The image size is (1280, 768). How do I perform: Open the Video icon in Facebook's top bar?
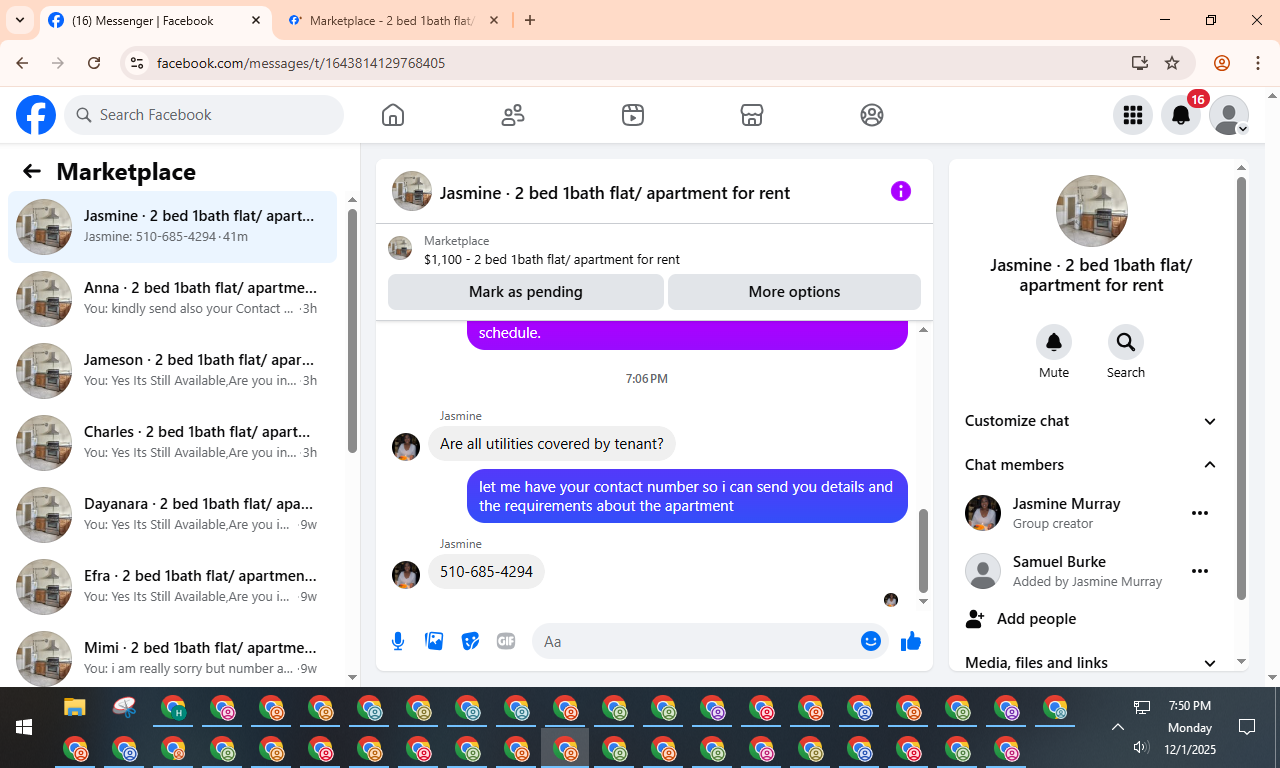point(632,115)
